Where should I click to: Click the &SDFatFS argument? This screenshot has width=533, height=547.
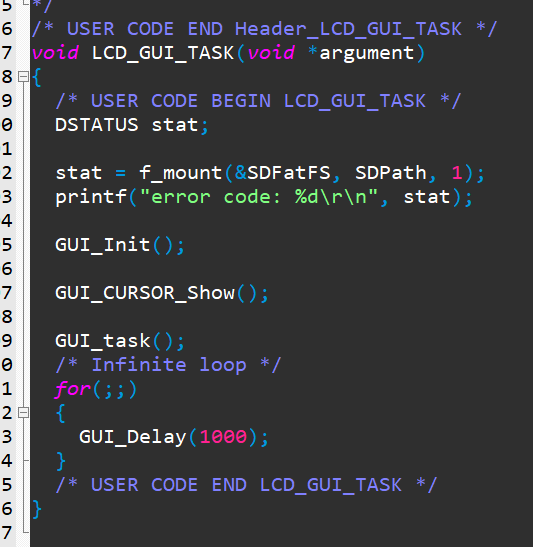coord(283,173)
